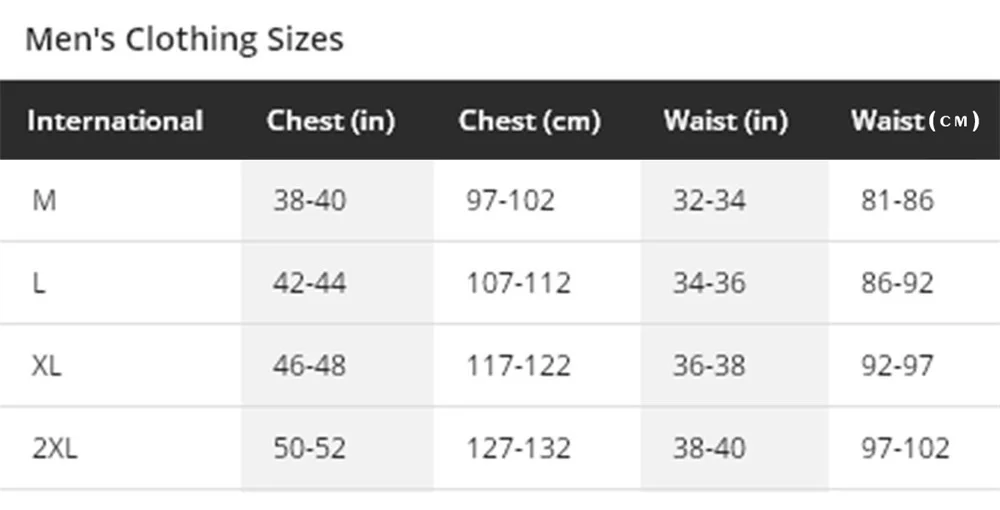Image resolution: width=1000 pixels, height=510 pixels.
Task: Click the 32-34 waist inches cell
Action: click(x=709, y=200)
